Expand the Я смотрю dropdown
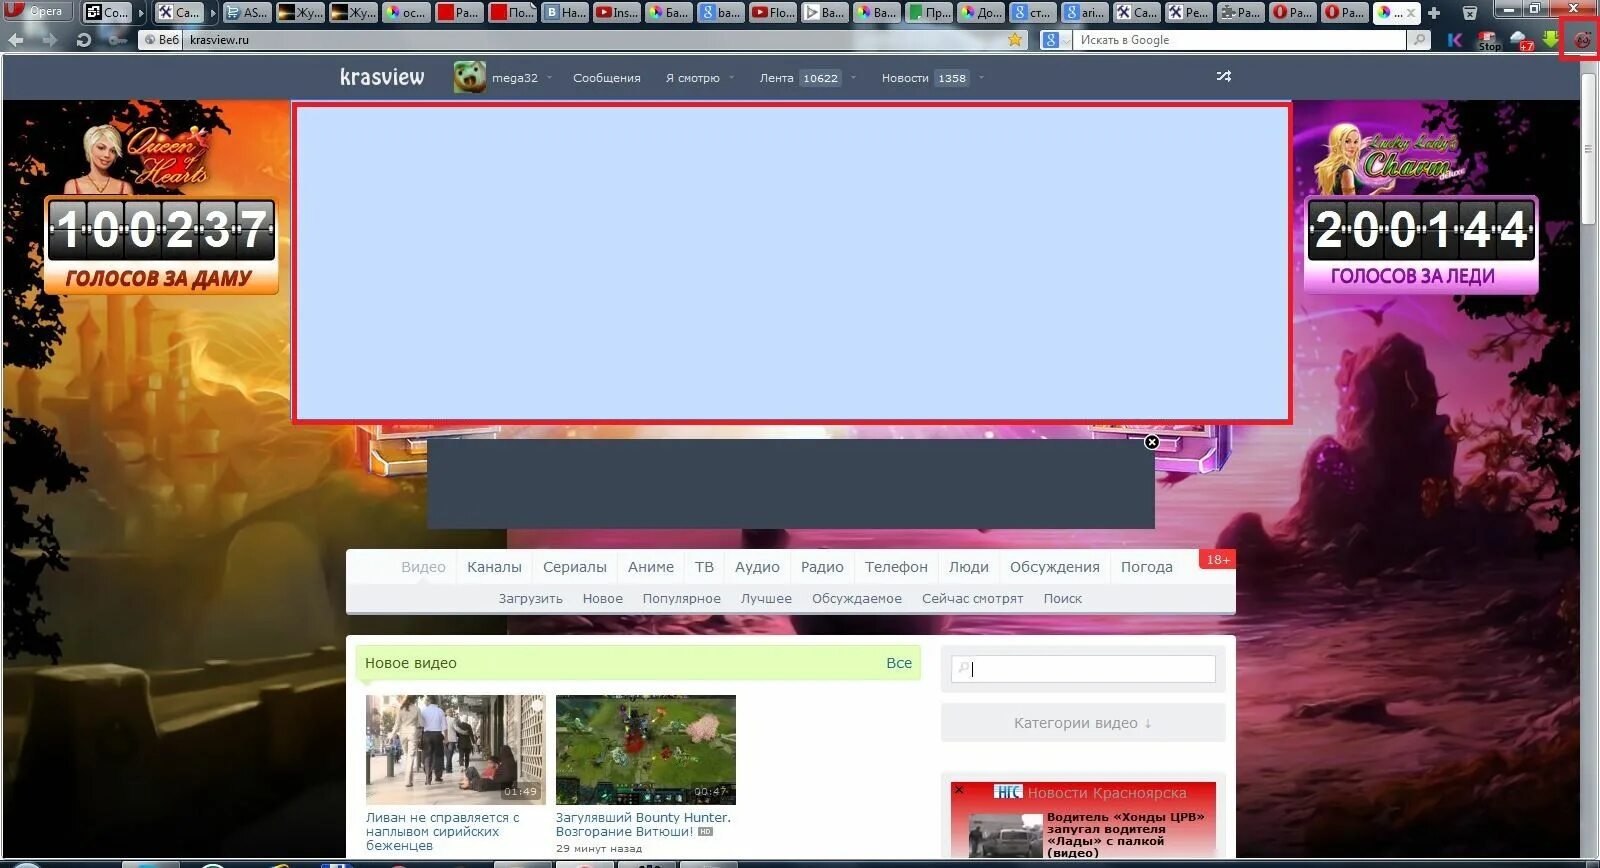Image resolution: width=1600 pixels, height=868 pixels. [731, 78]
